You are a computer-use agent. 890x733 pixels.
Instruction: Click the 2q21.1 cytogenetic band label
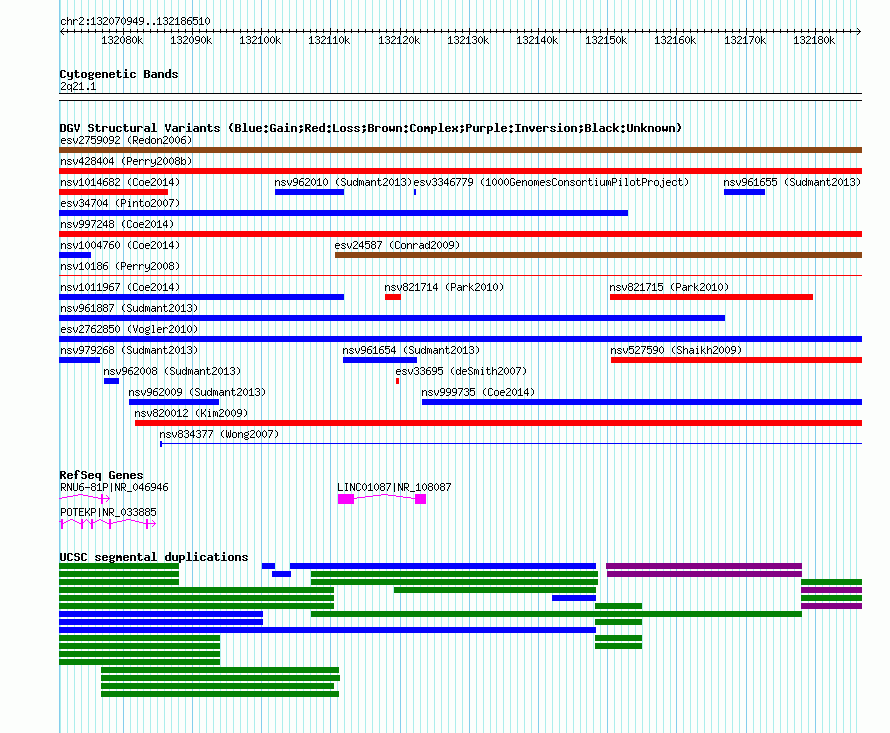78,86
